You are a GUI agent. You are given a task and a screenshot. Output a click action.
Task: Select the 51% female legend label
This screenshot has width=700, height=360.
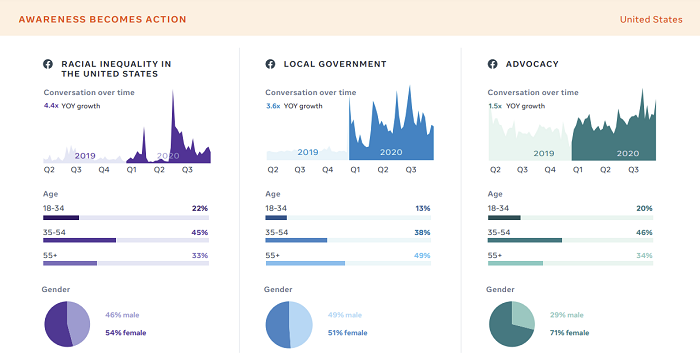tap(348, 333)
